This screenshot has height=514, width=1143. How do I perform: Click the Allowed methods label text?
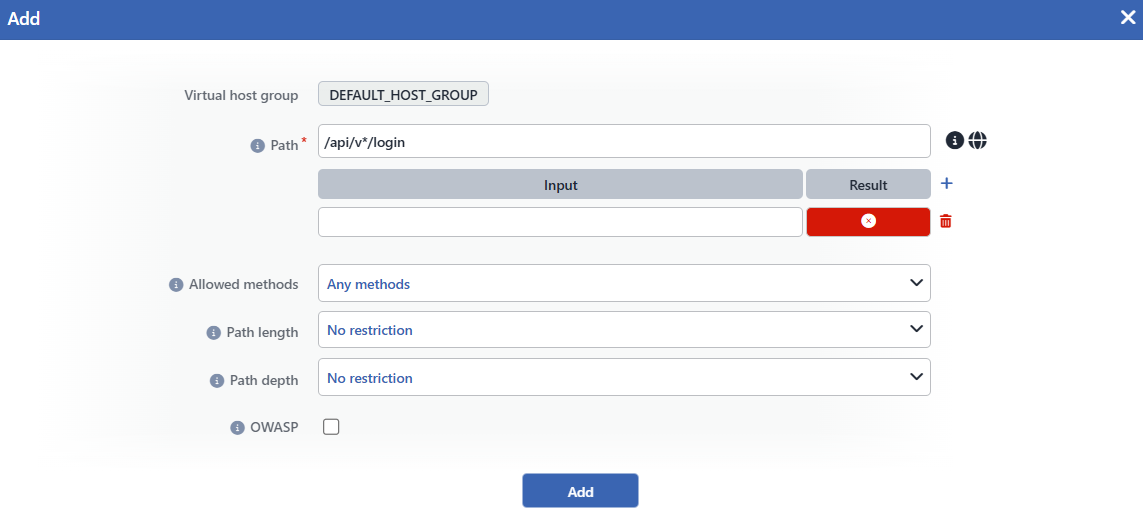click(x=243, y=284)
